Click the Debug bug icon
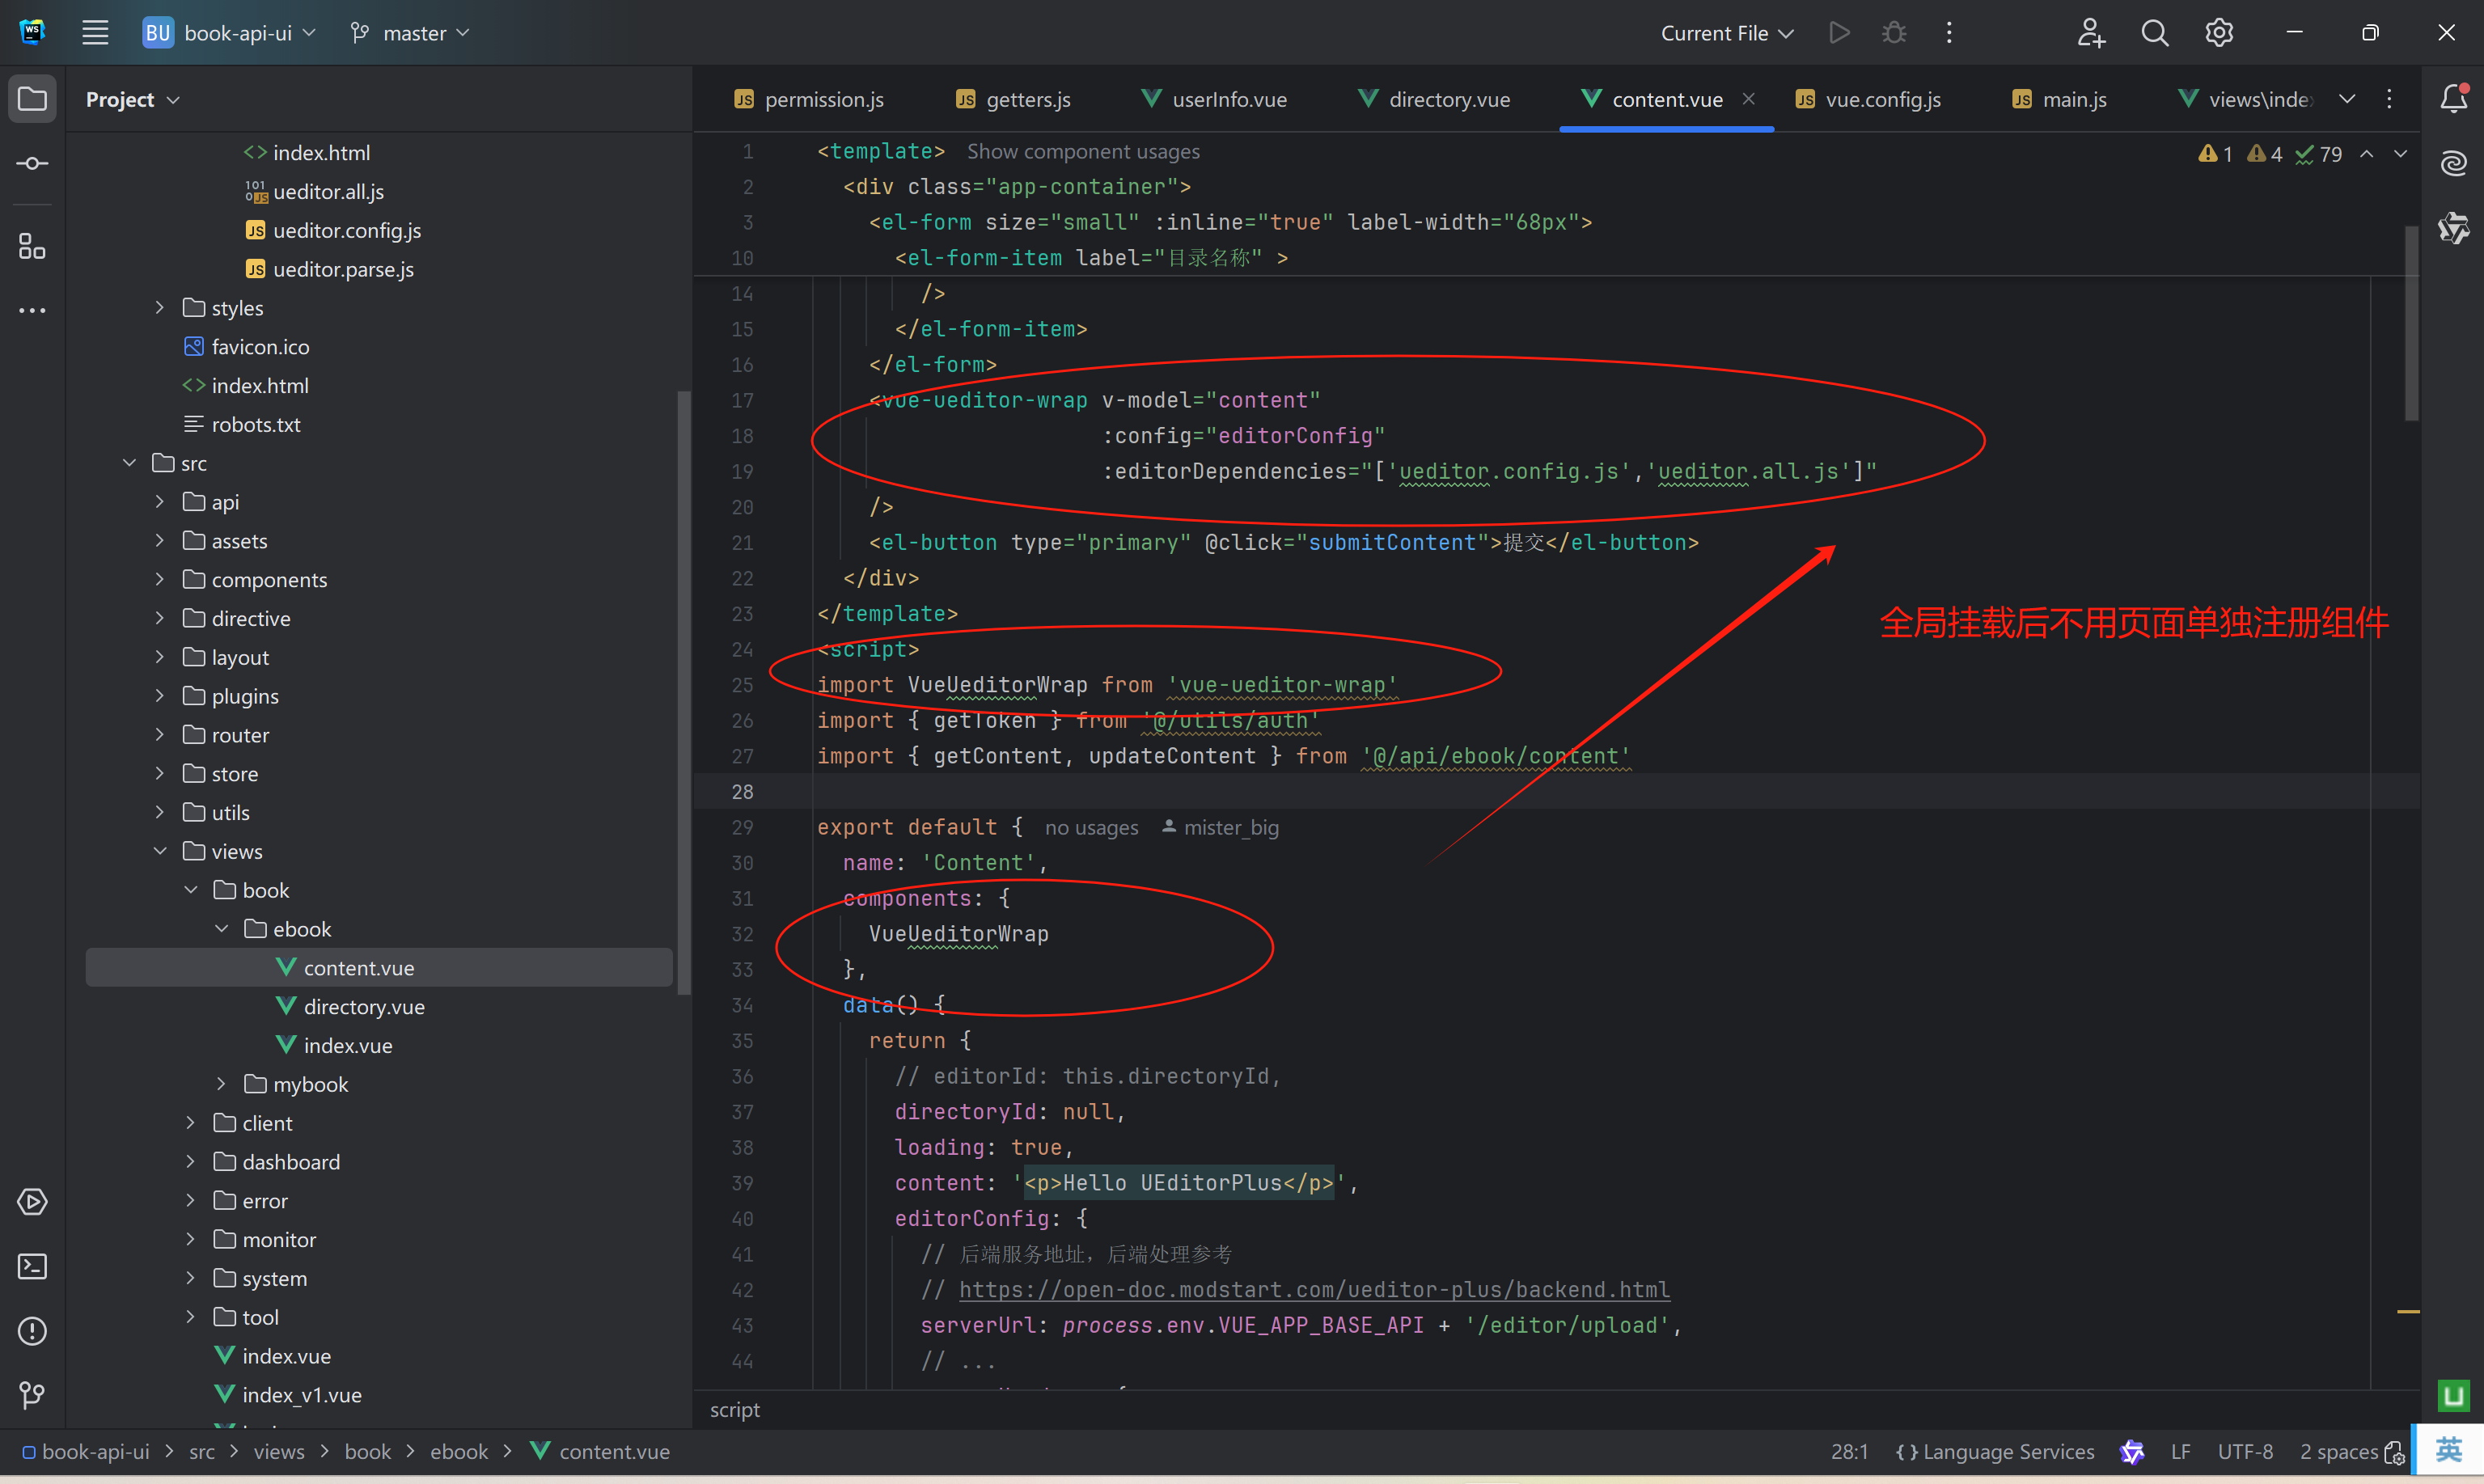The image size is (2484, 1484). coord(1893,33)
